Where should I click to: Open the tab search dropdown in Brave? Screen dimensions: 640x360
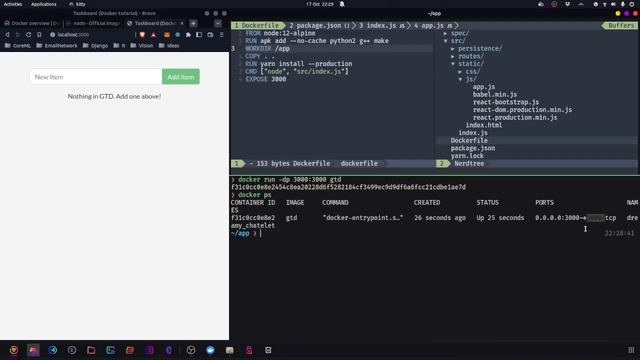tap(218, 23)
